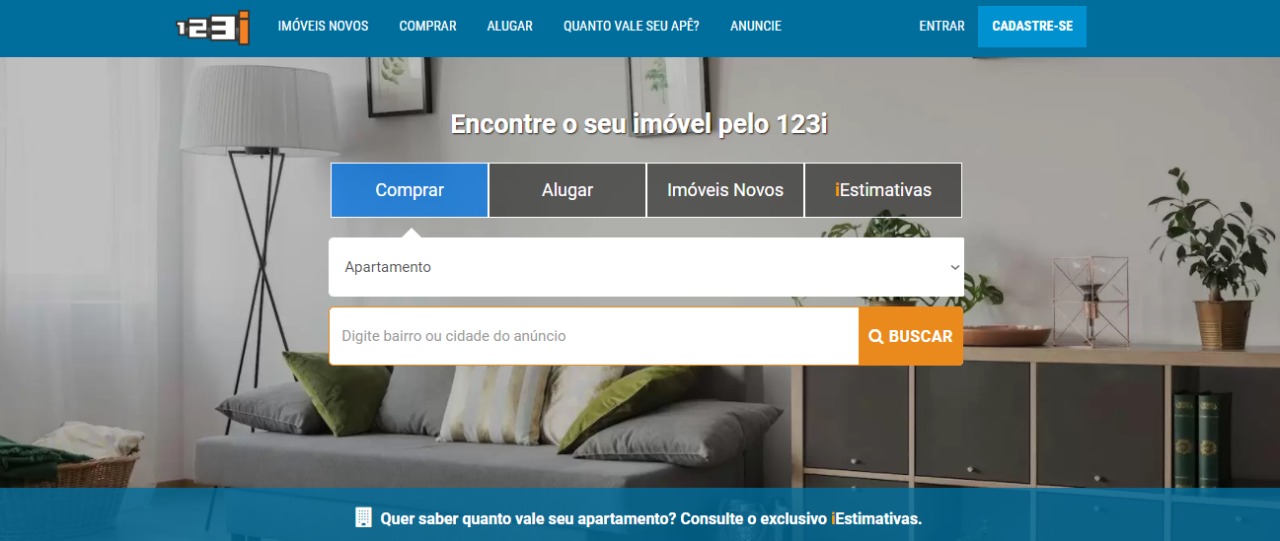Switch to the iEstimativas tab
Viewport: 1280px width, 541px height.
883,190
